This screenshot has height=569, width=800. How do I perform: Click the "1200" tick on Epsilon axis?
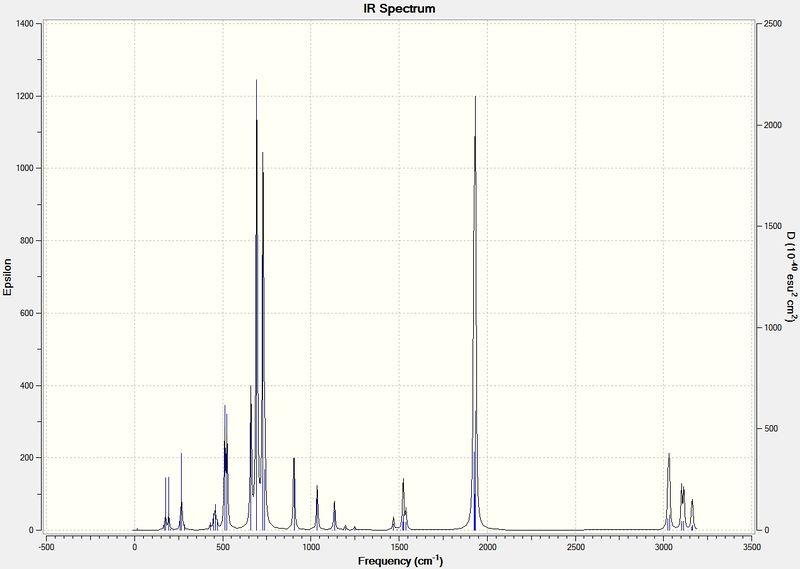(26, 96)
